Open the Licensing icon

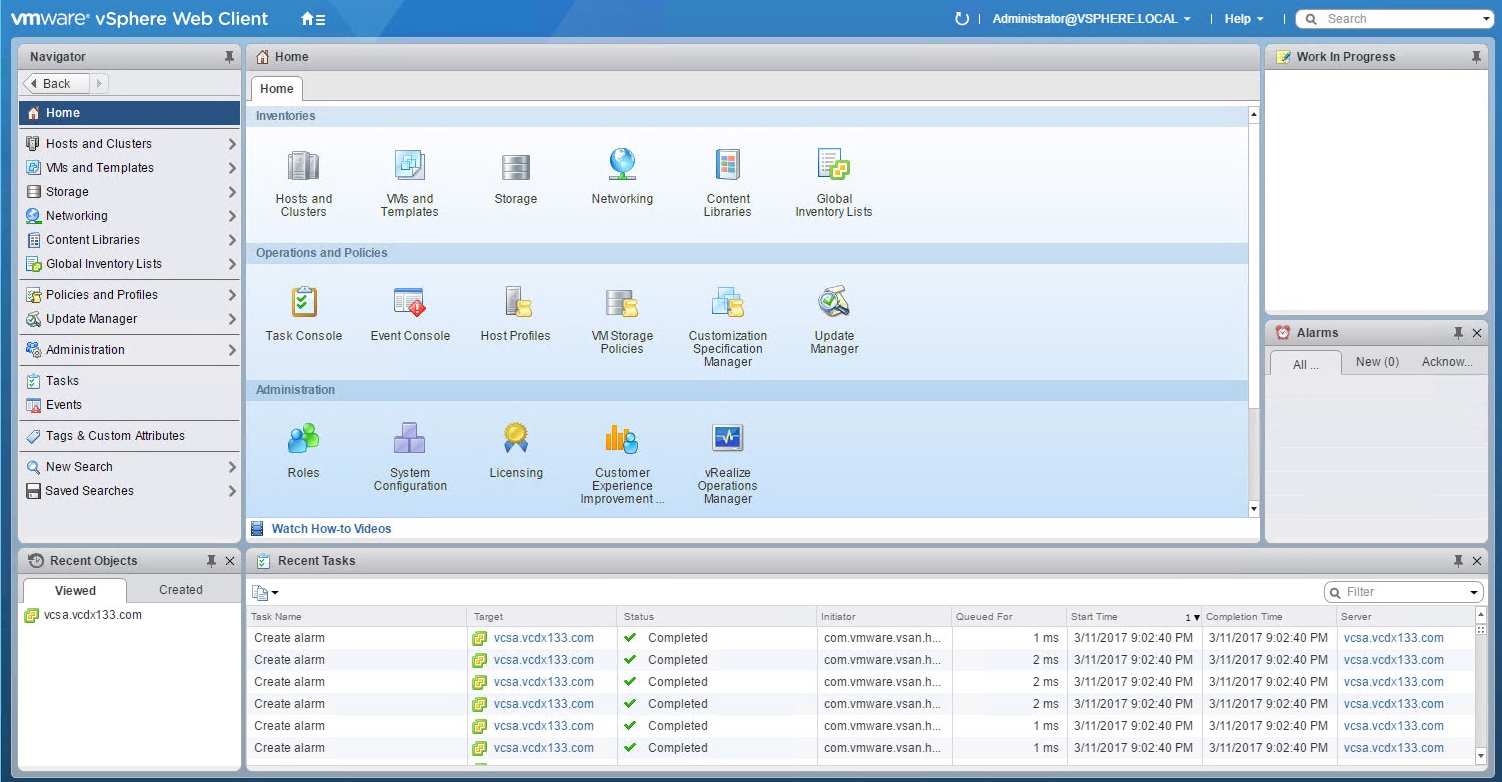point(516,439)
